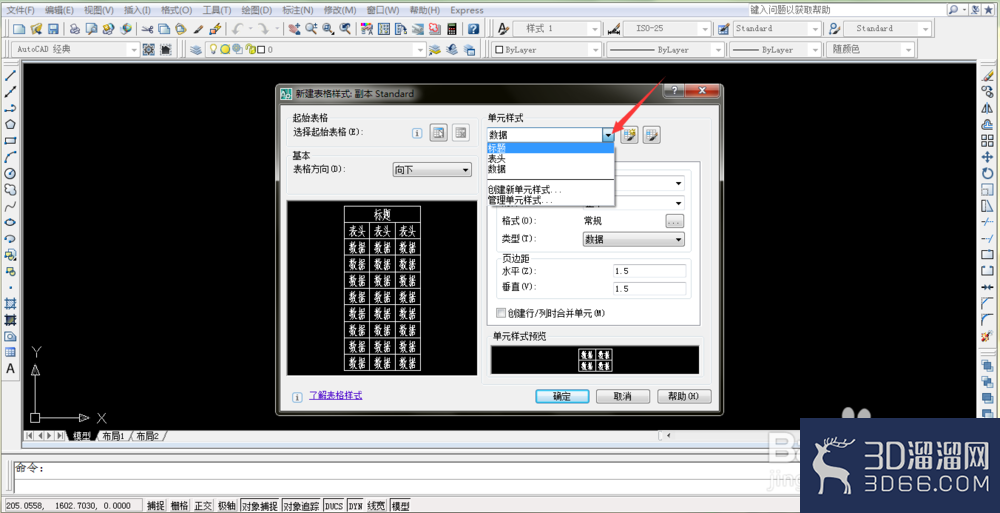Image resolution: width=1000 pixels, height=513 pixels.
Task: Select the Array modify tool
Action: click(987, 141)
